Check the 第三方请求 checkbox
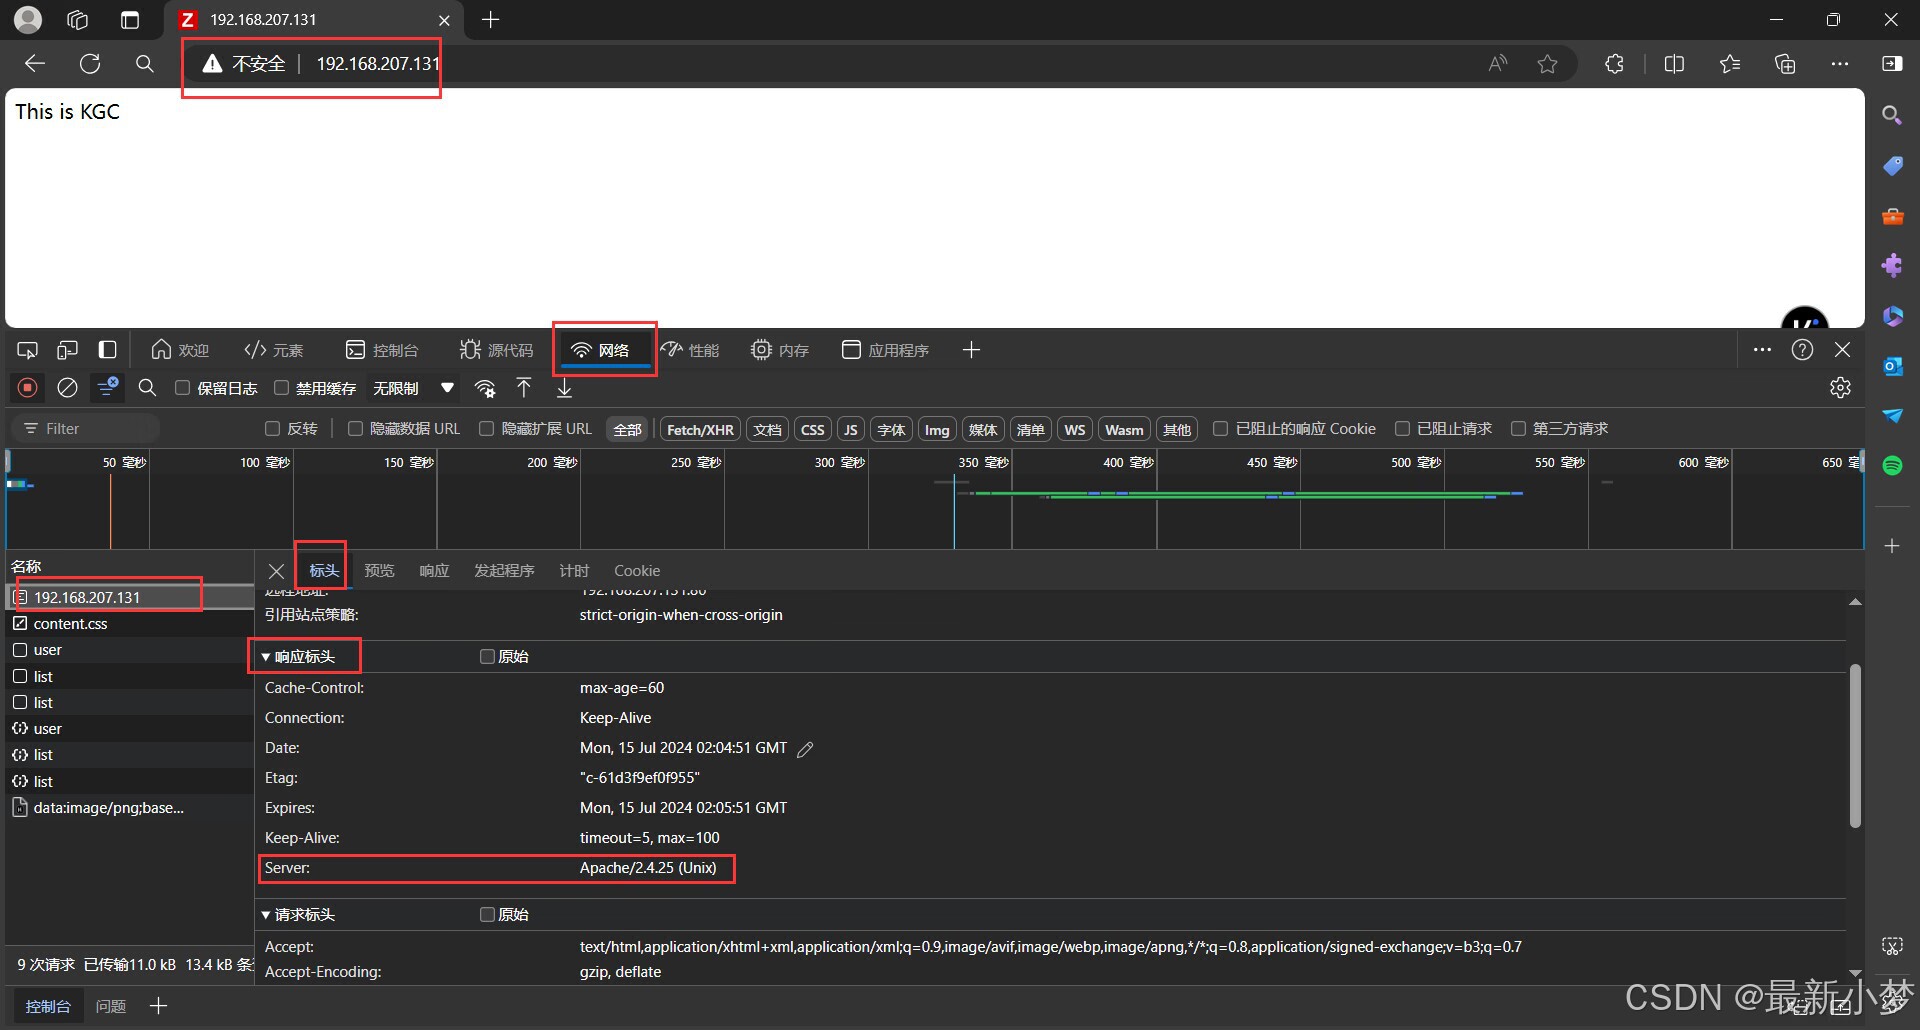Viewport: 1920px width, 1030px height. tap(1518, 429)
